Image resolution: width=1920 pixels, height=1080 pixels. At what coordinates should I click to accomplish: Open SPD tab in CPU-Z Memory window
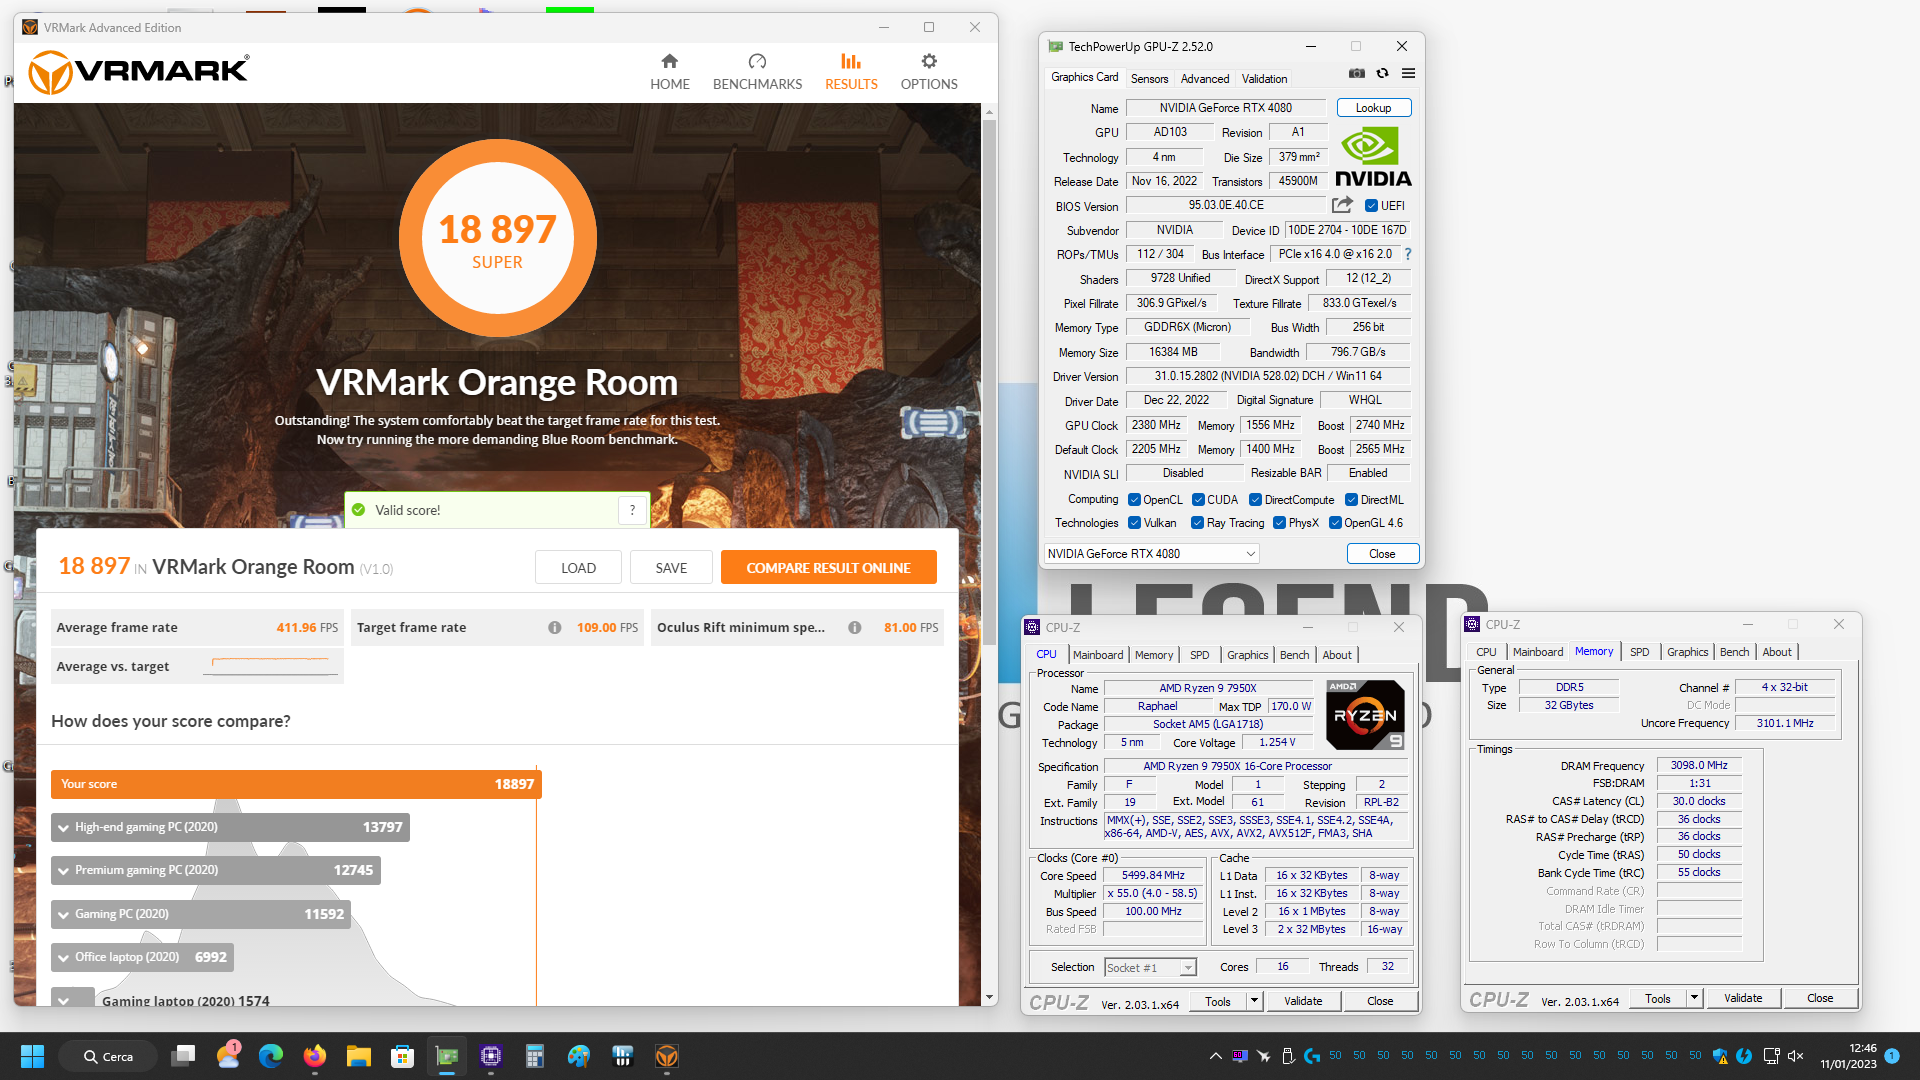pos(1639,652)
